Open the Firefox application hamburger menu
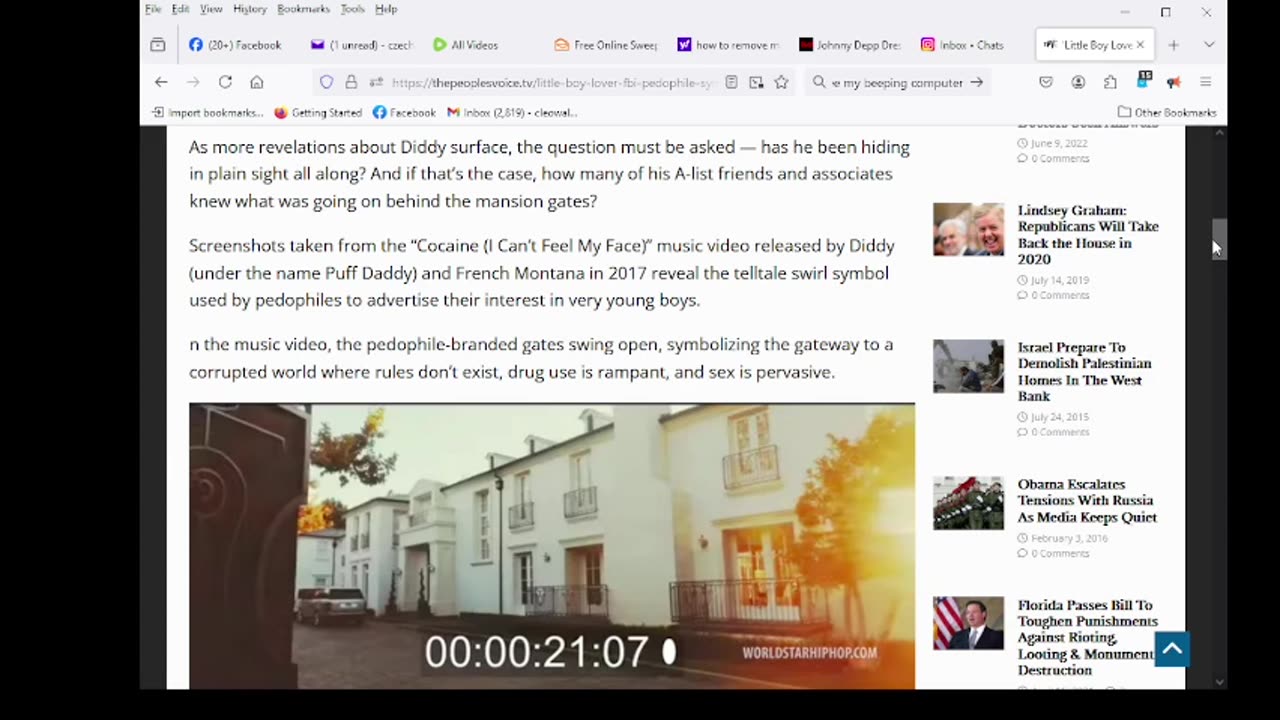 pyautogui.click(x=1205, y=82)
